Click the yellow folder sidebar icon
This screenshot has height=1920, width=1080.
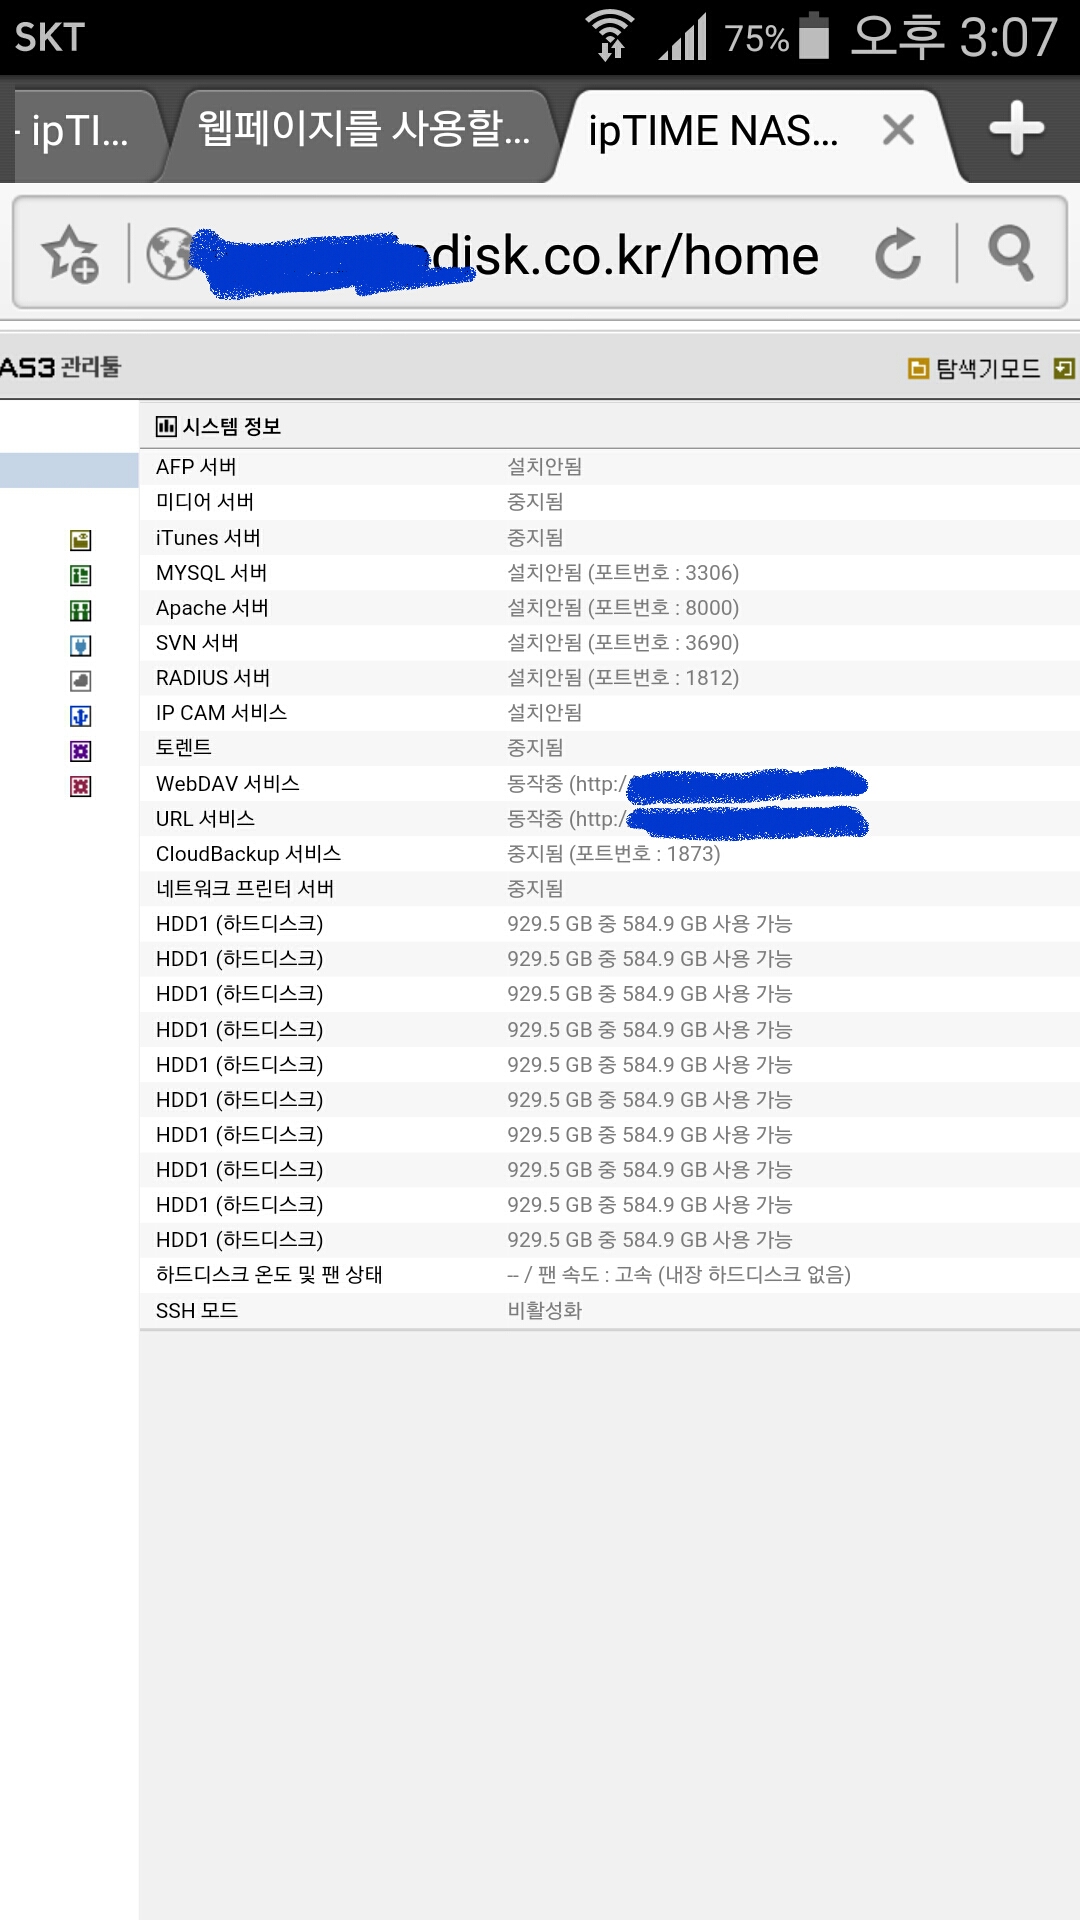(81, 541)
